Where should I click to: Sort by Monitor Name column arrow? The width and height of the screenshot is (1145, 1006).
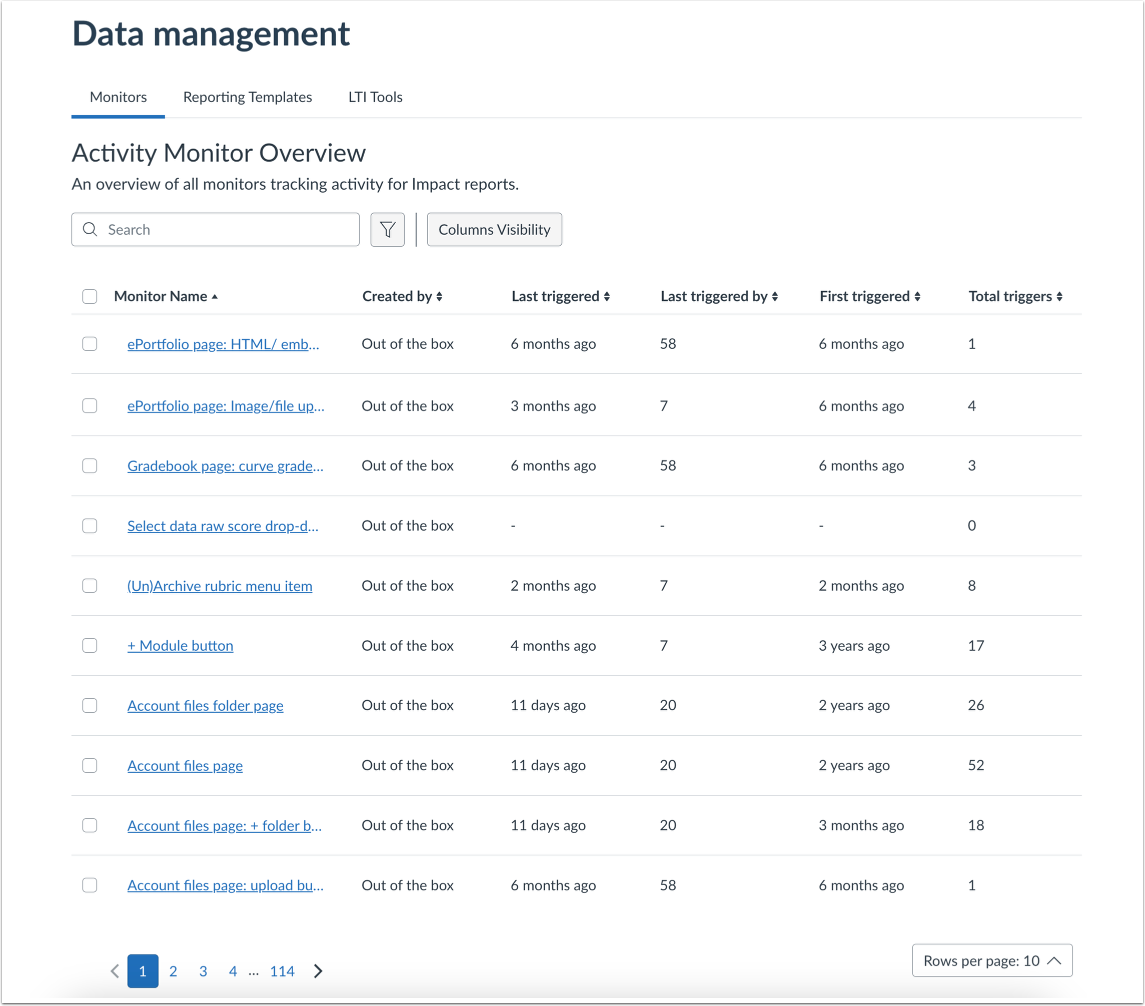pyautogui.click(x=215, y=297)
